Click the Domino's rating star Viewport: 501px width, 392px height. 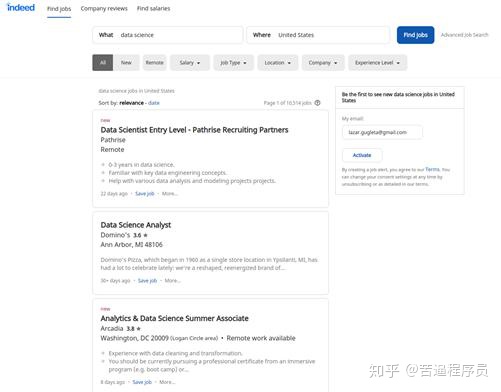coord(145,235)
